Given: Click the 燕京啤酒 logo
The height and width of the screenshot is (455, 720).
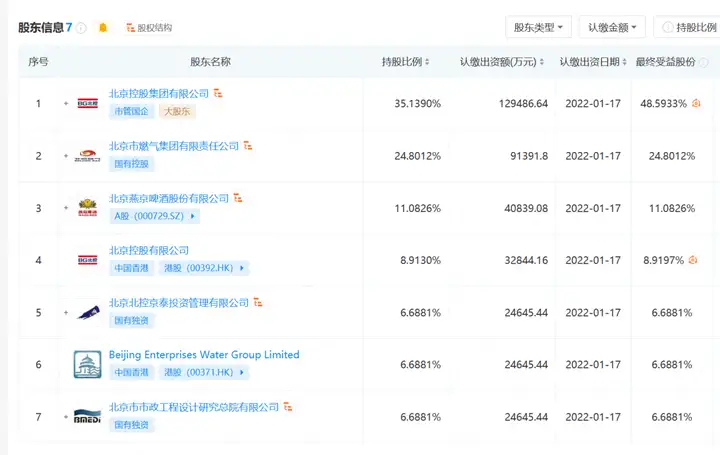Looking at the screenshot, I should click(88, 208).
